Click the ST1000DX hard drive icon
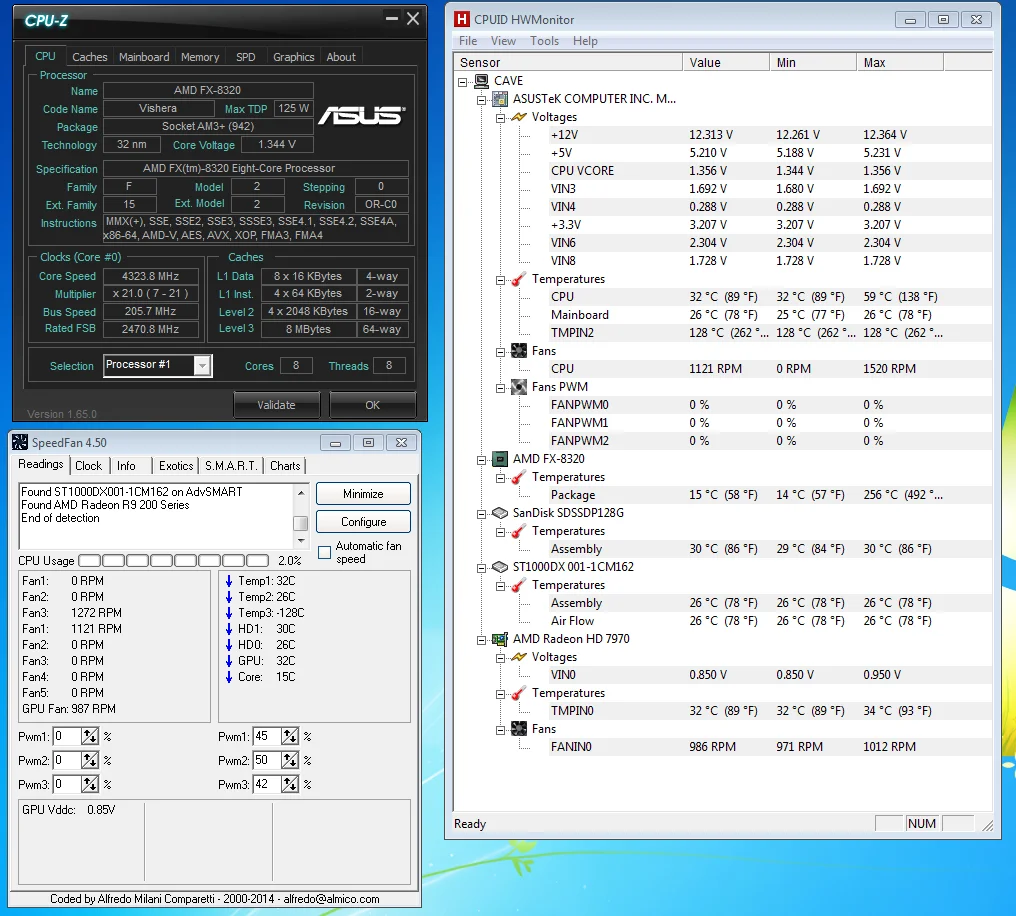The image size is (1016, 916). coord(500,567)
